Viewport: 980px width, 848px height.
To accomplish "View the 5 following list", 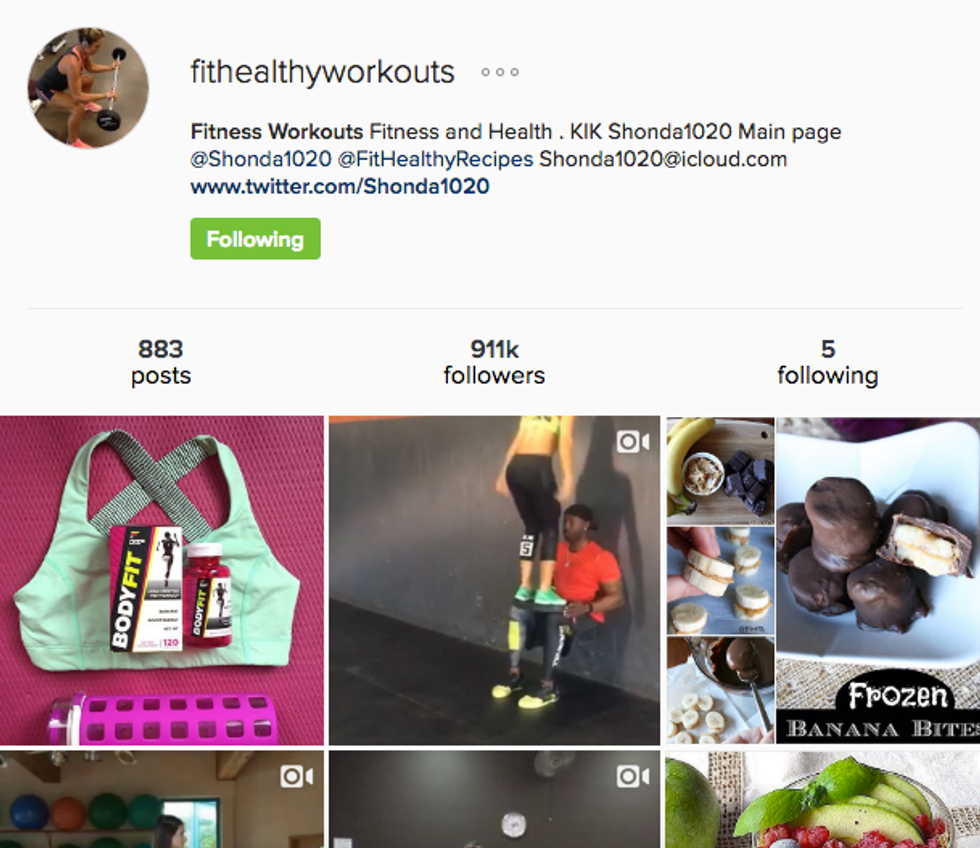I will [x=828, y=362].
